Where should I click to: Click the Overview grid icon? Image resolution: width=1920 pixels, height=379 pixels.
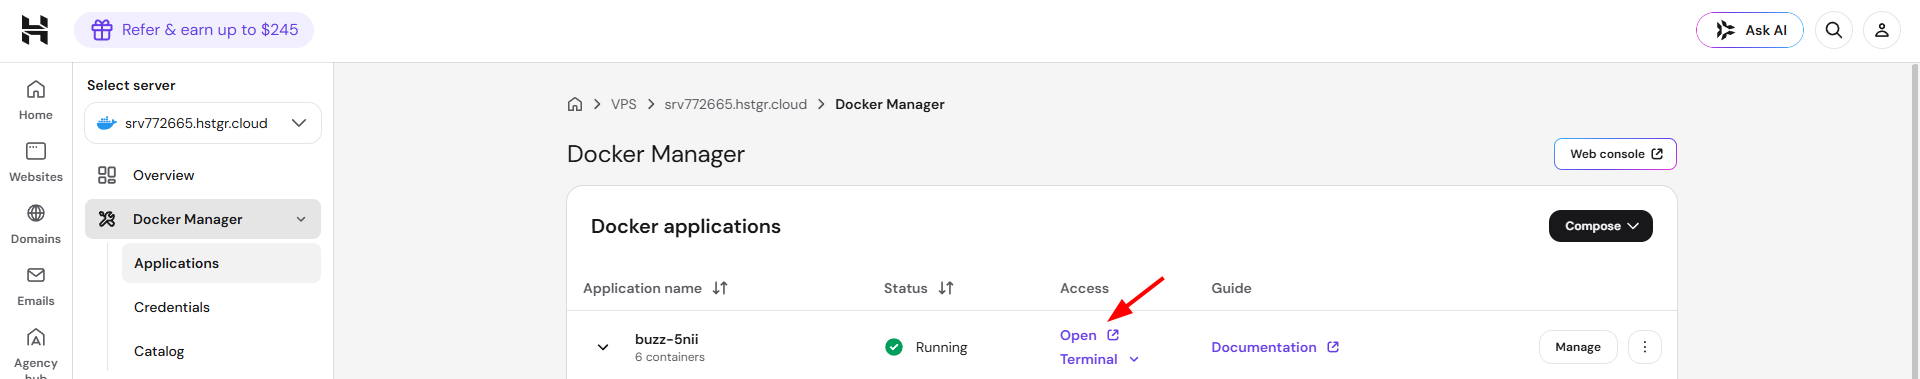pos(107,175)
